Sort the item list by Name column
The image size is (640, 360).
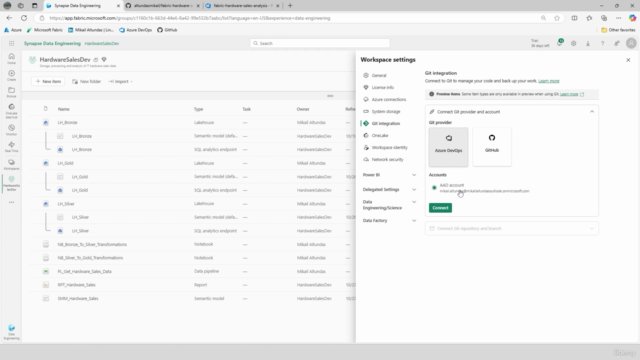coord(64,109)
